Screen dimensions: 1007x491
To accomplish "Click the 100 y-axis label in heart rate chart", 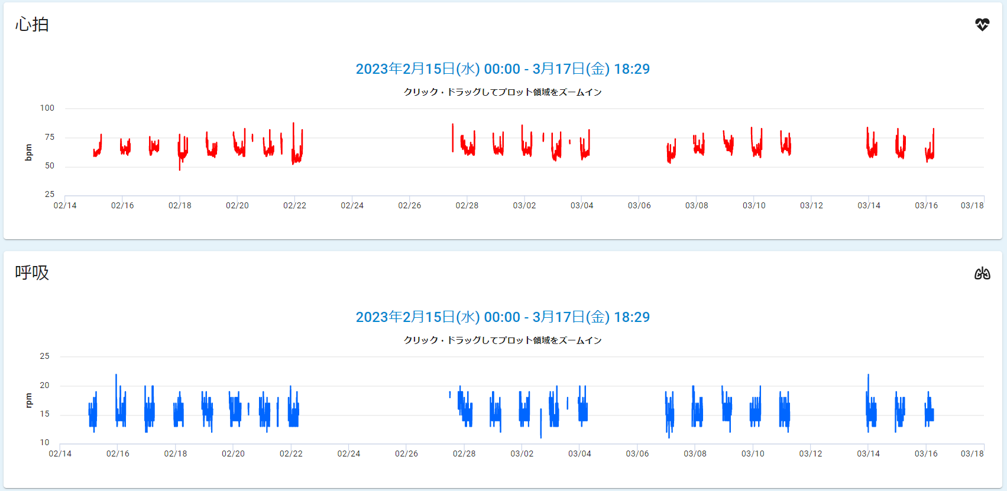I will [x=47, y=108].
